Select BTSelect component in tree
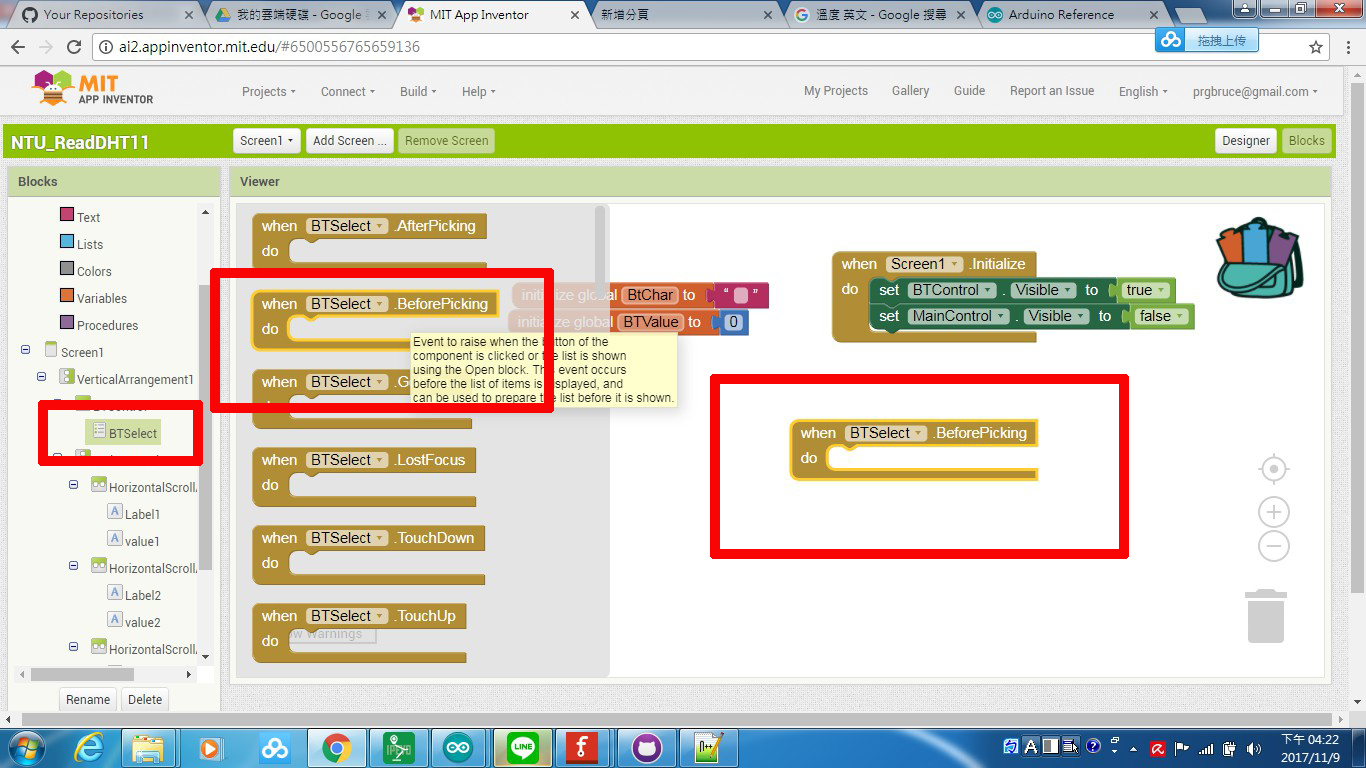This screenshot has height=768, width=1366. [x=124, y=432]
